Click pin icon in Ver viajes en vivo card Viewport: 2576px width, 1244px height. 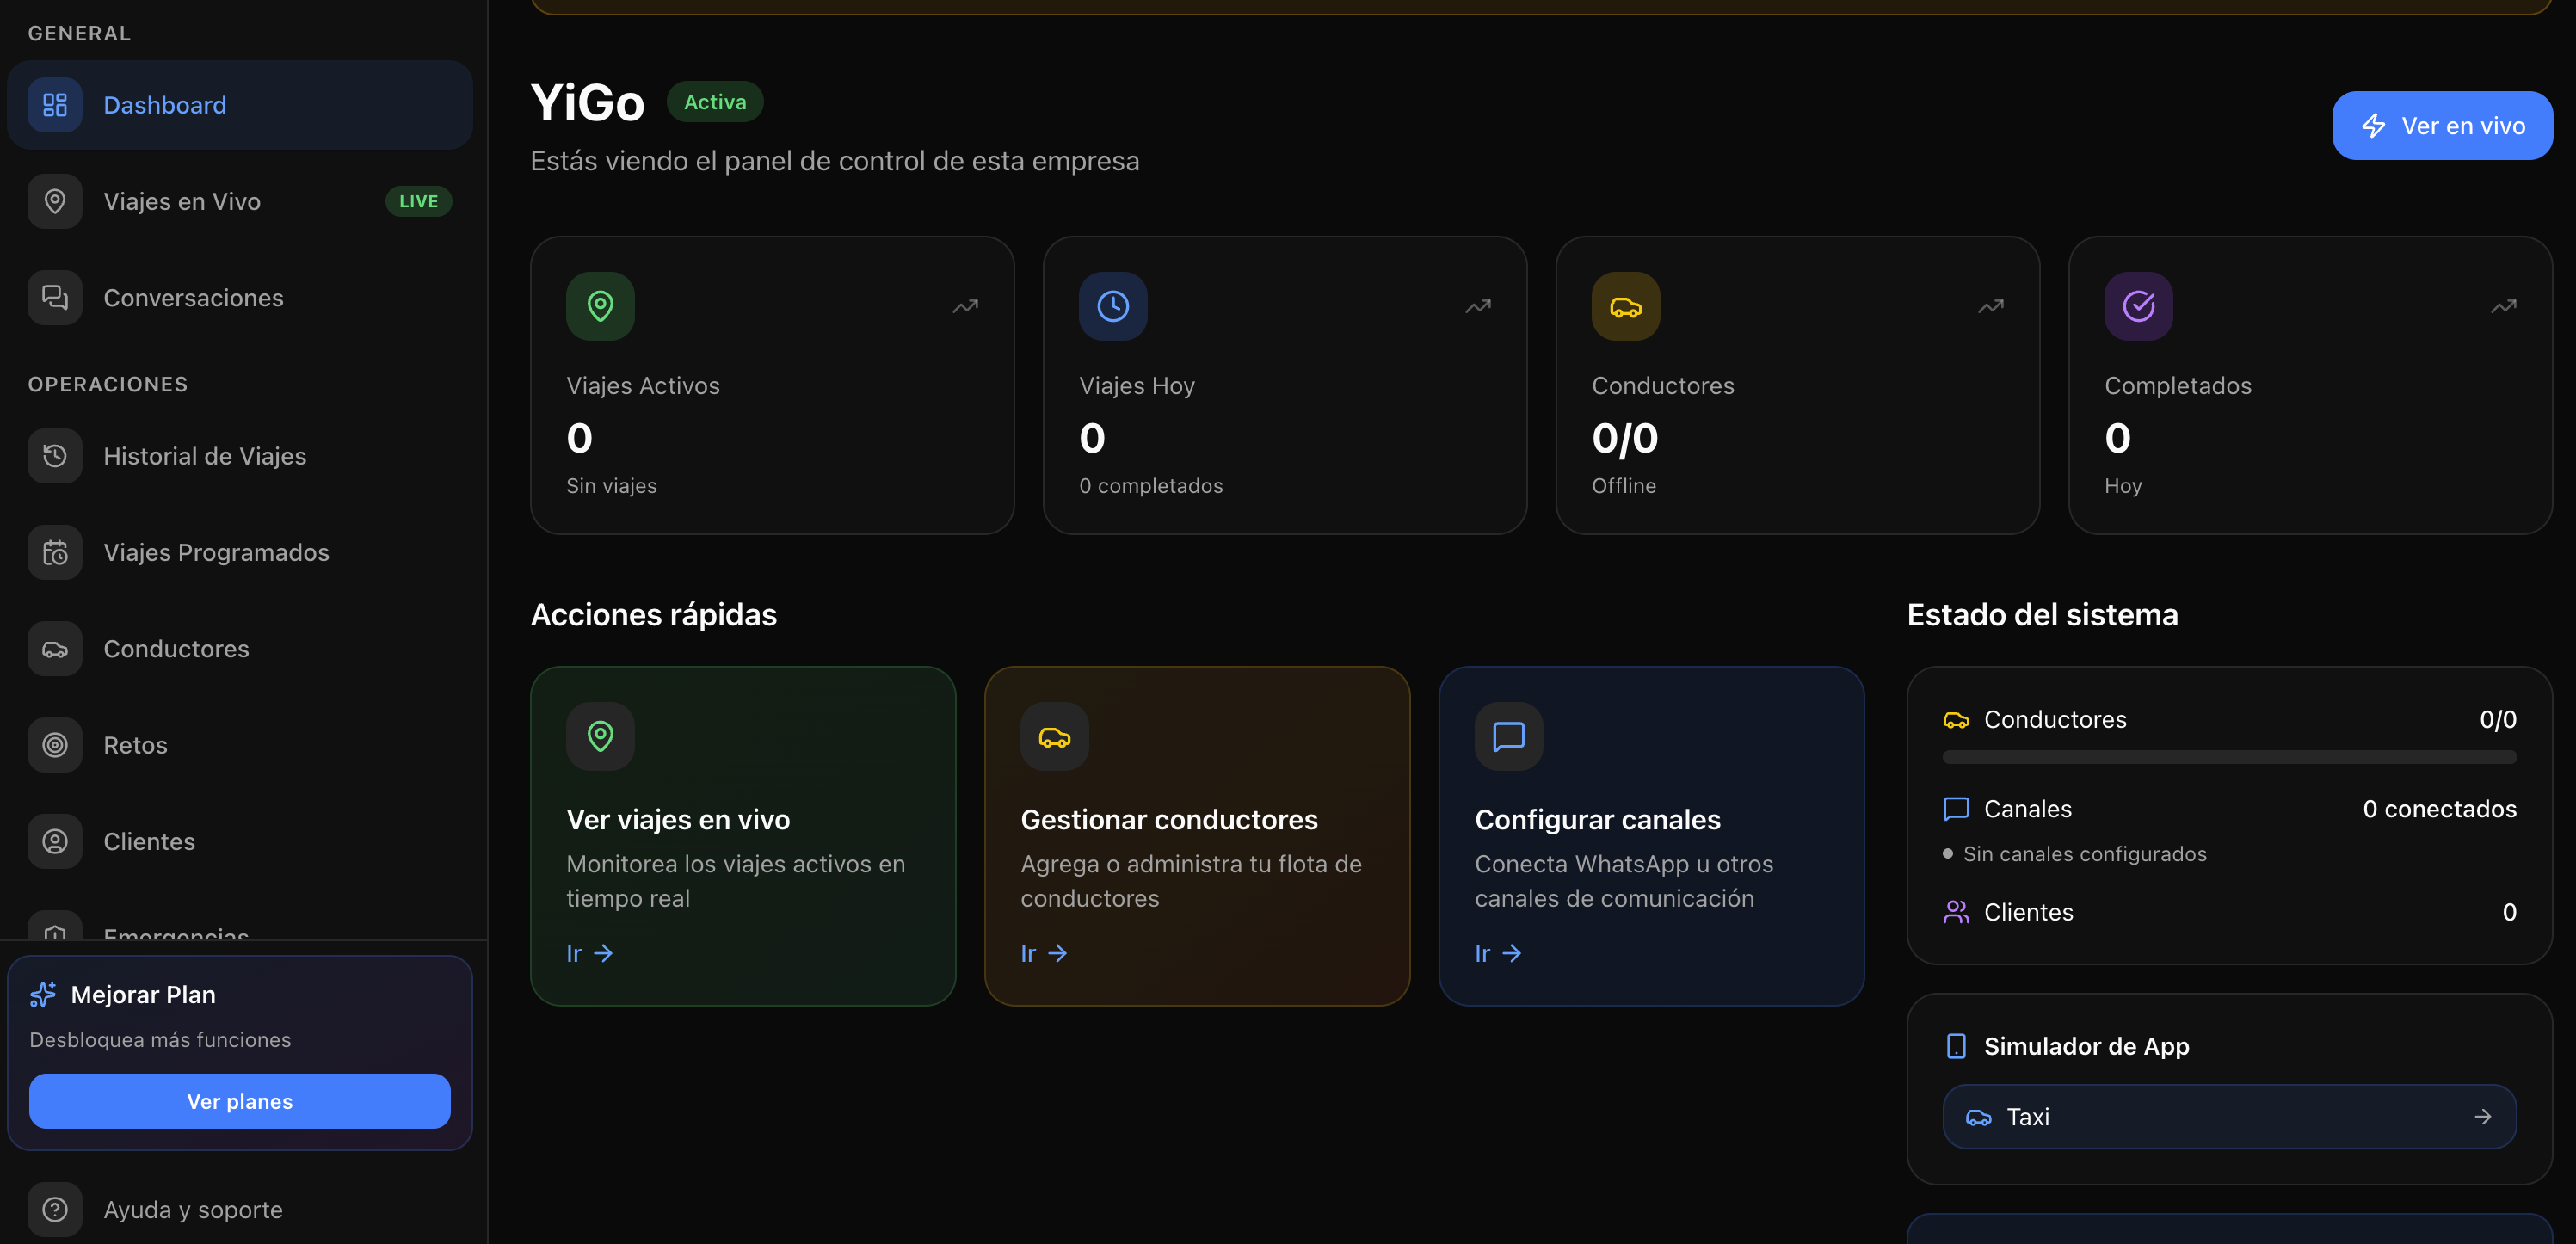pyautogui.click(x=600, y=736)
